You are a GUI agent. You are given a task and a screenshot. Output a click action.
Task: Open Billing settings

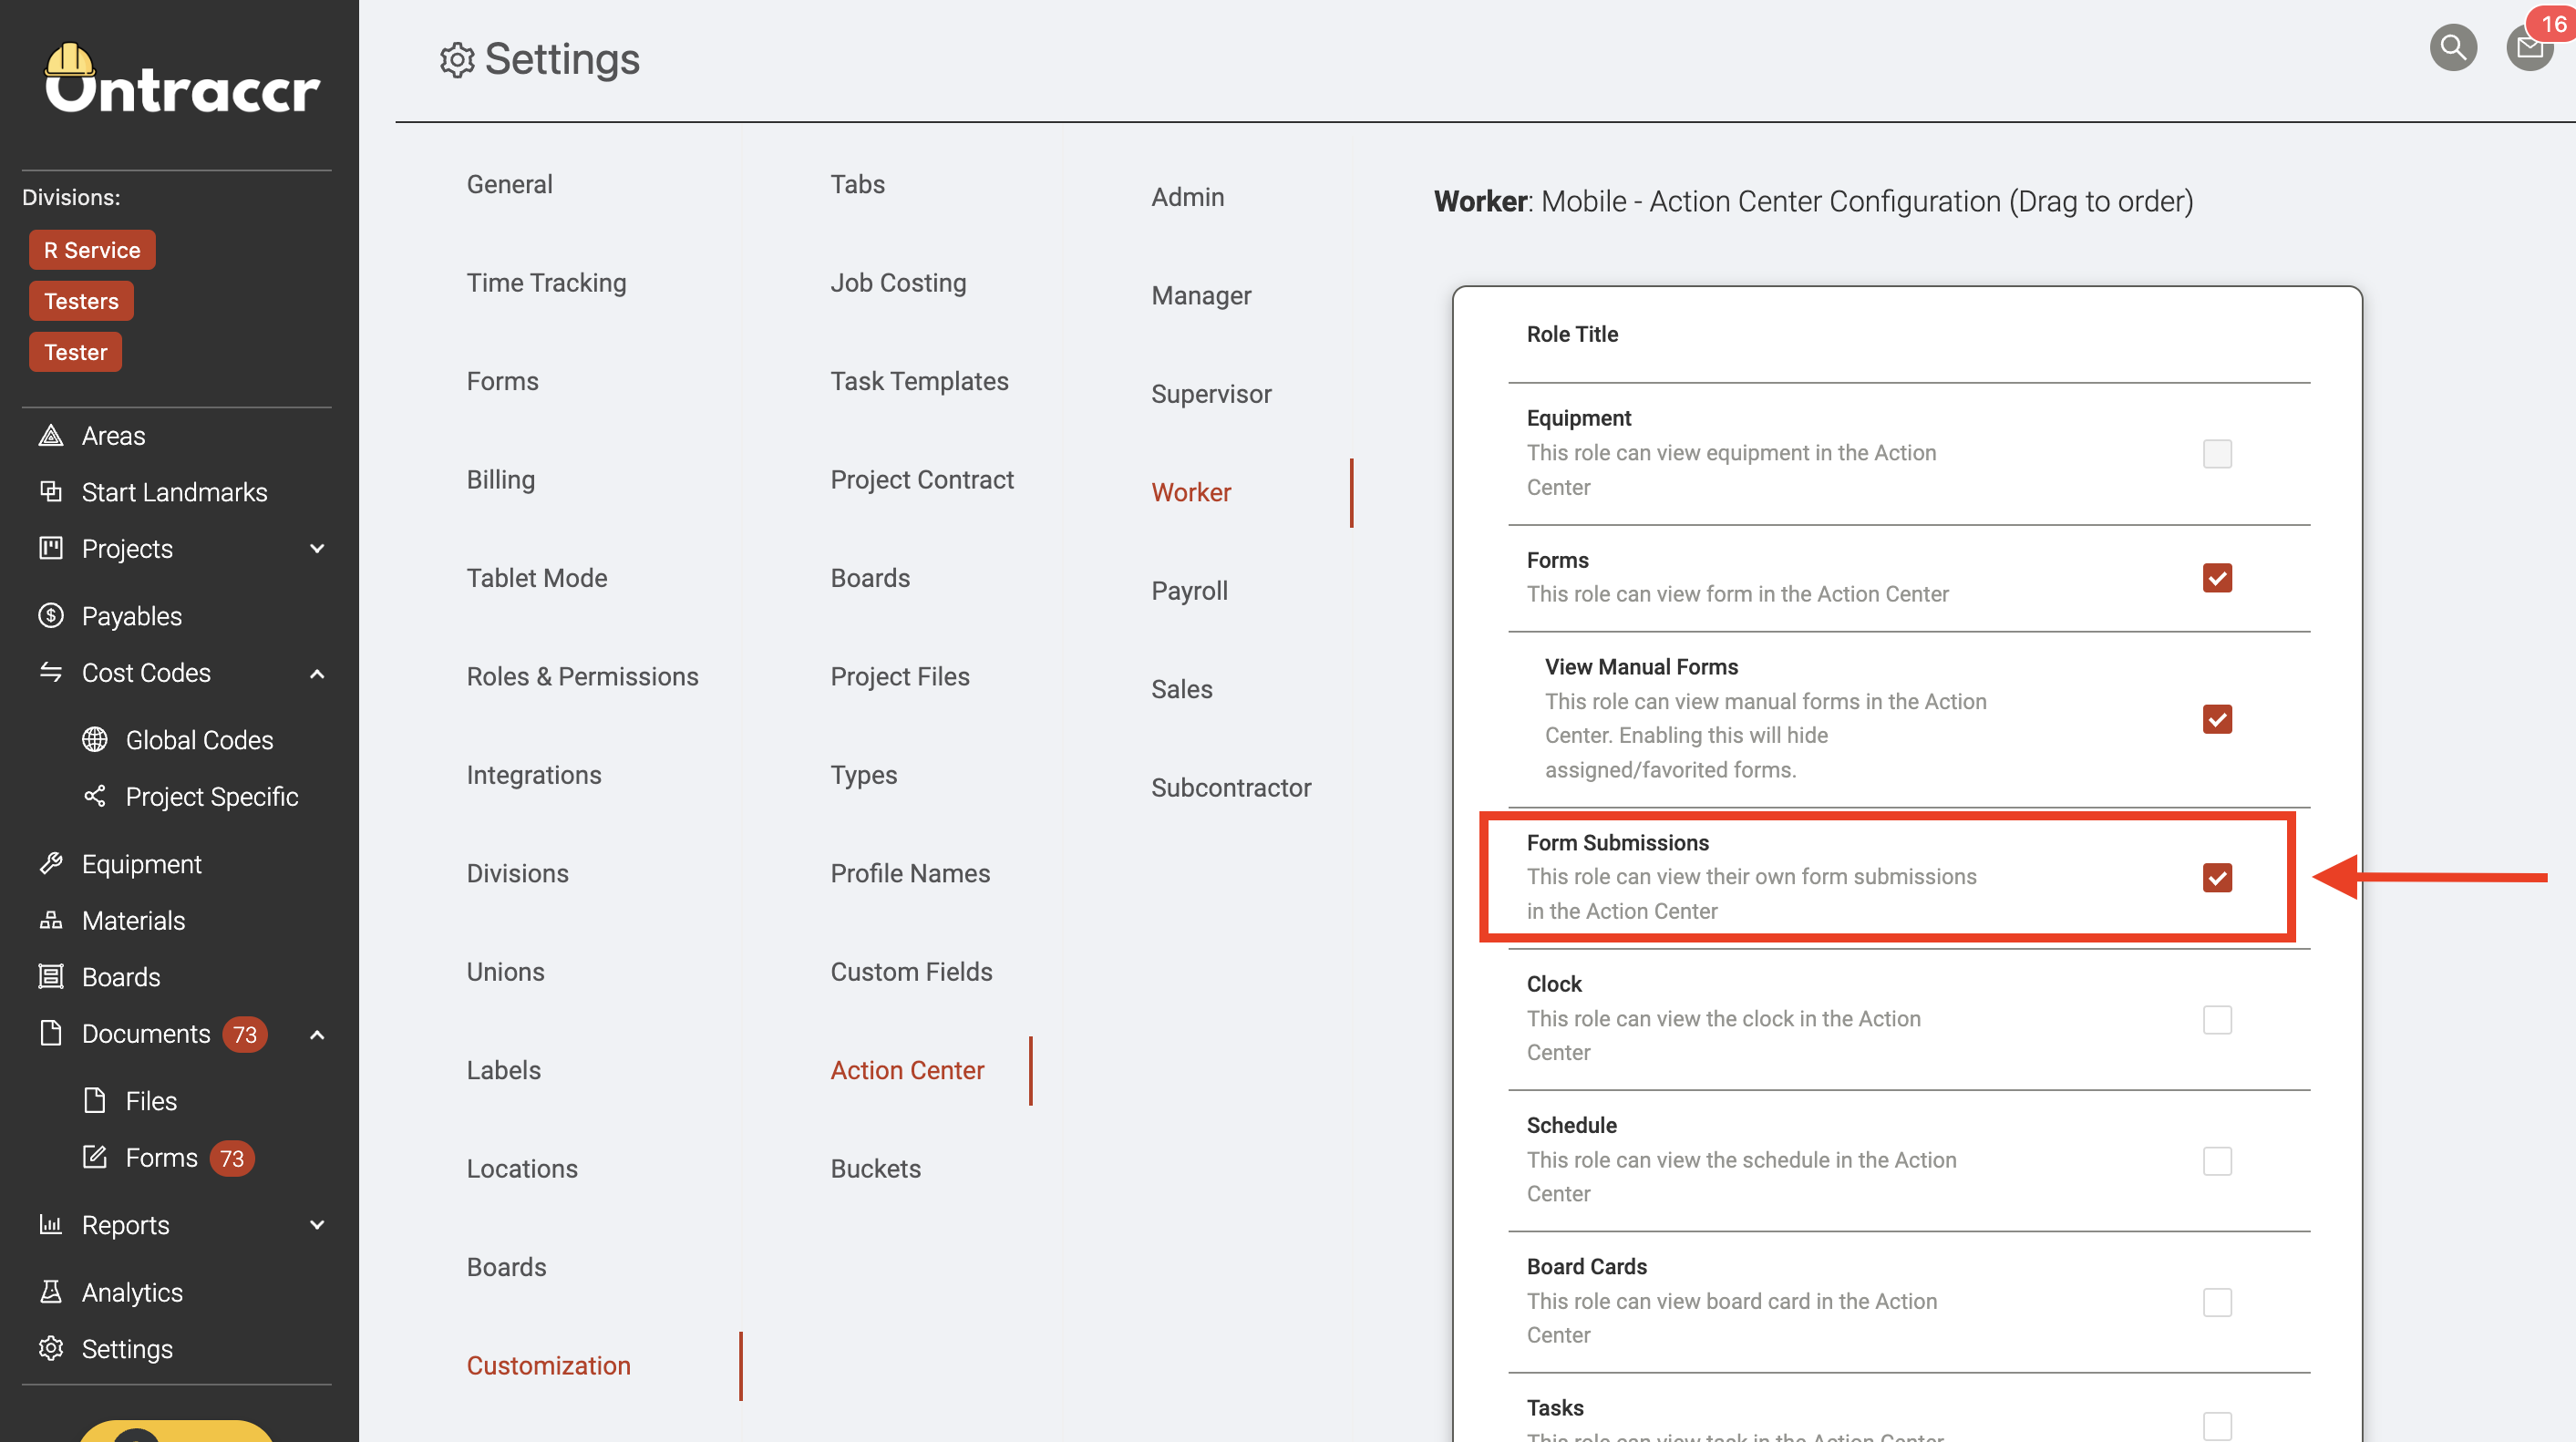pyautogui.click(x=500, y=480)
